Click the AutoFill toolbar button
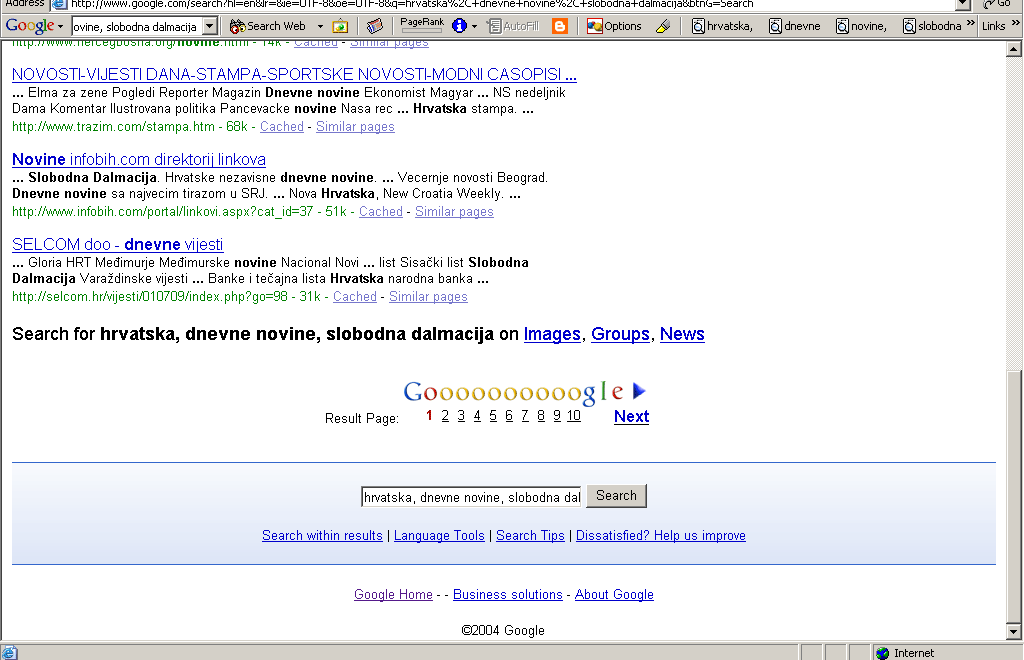Screen dimensions: 1024x660 (513, 26)
